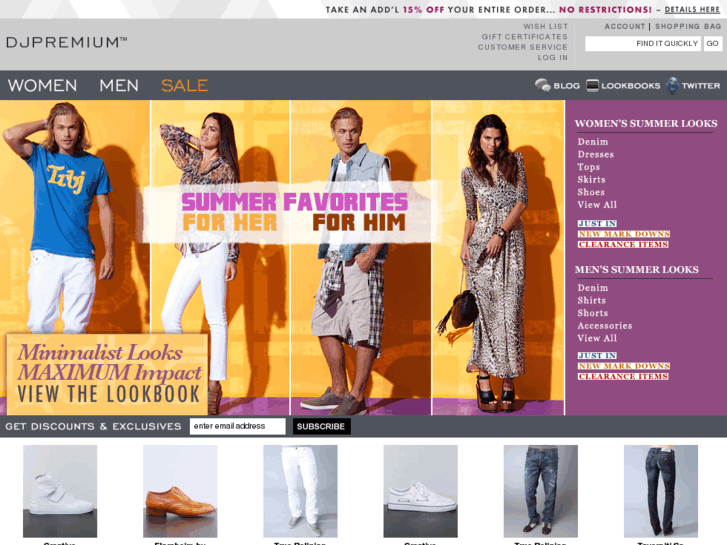Click the Blog speech bubble icon
Screen dimensions: 727x545
(542, 85)
